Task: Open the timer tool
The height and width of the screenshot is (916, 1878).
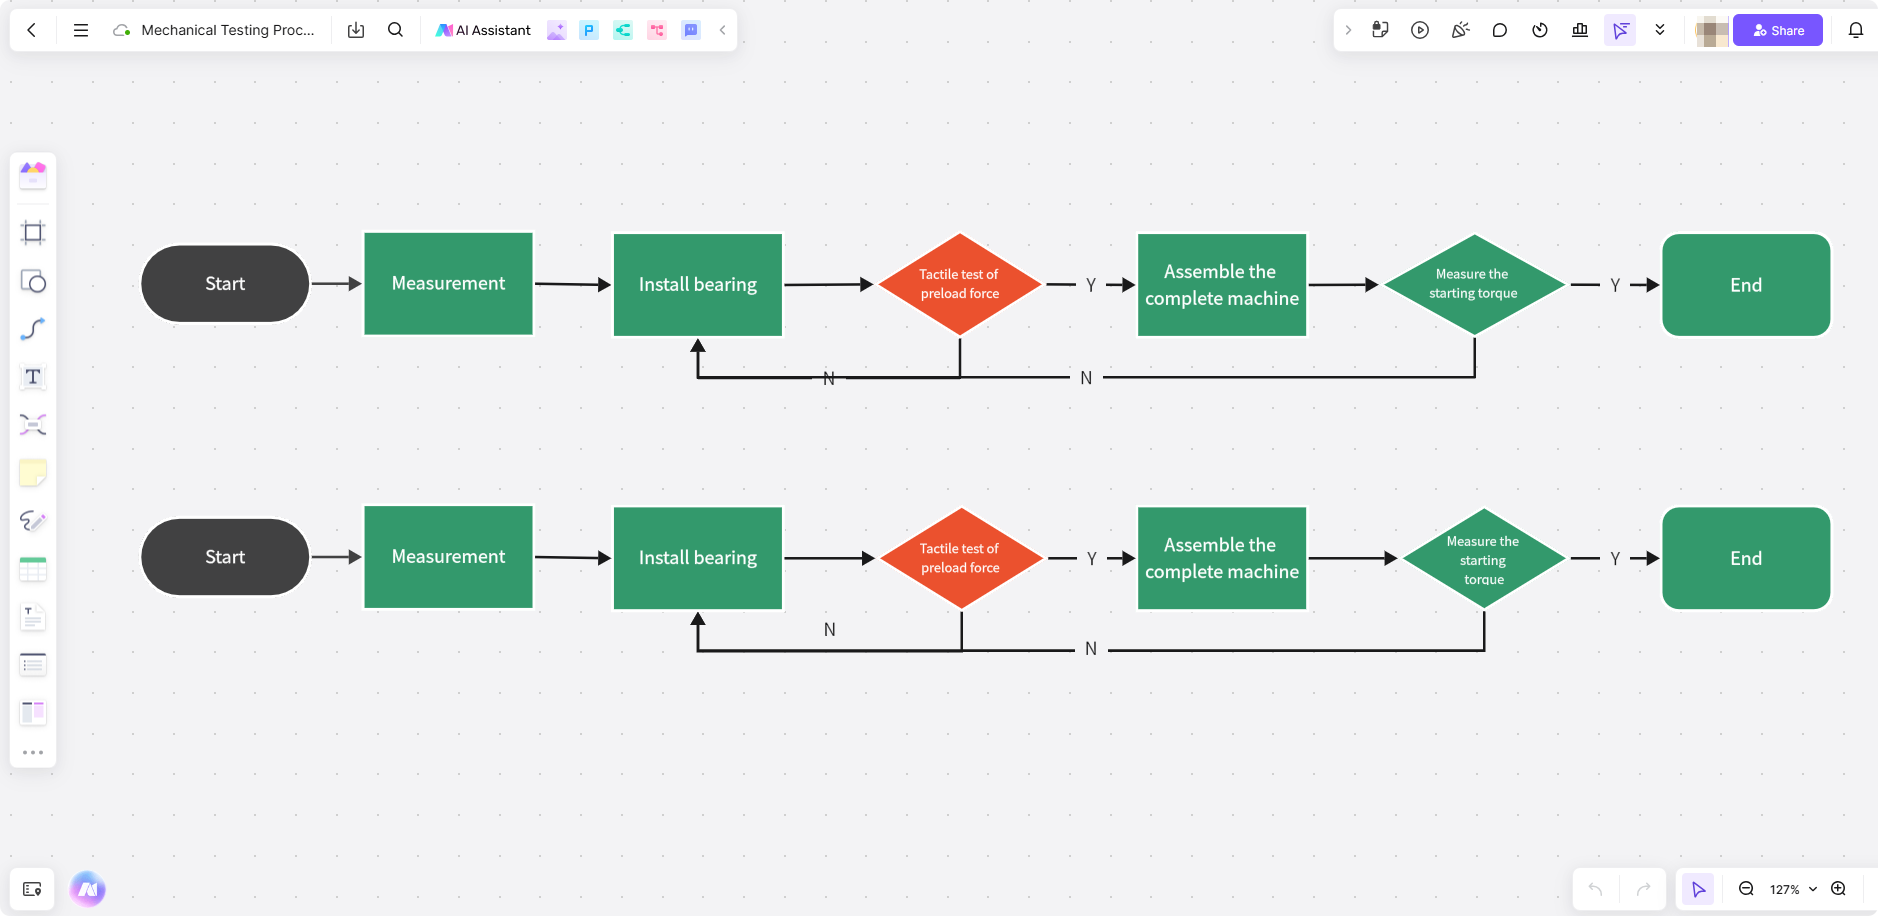Action: (x=1540, y=30)
